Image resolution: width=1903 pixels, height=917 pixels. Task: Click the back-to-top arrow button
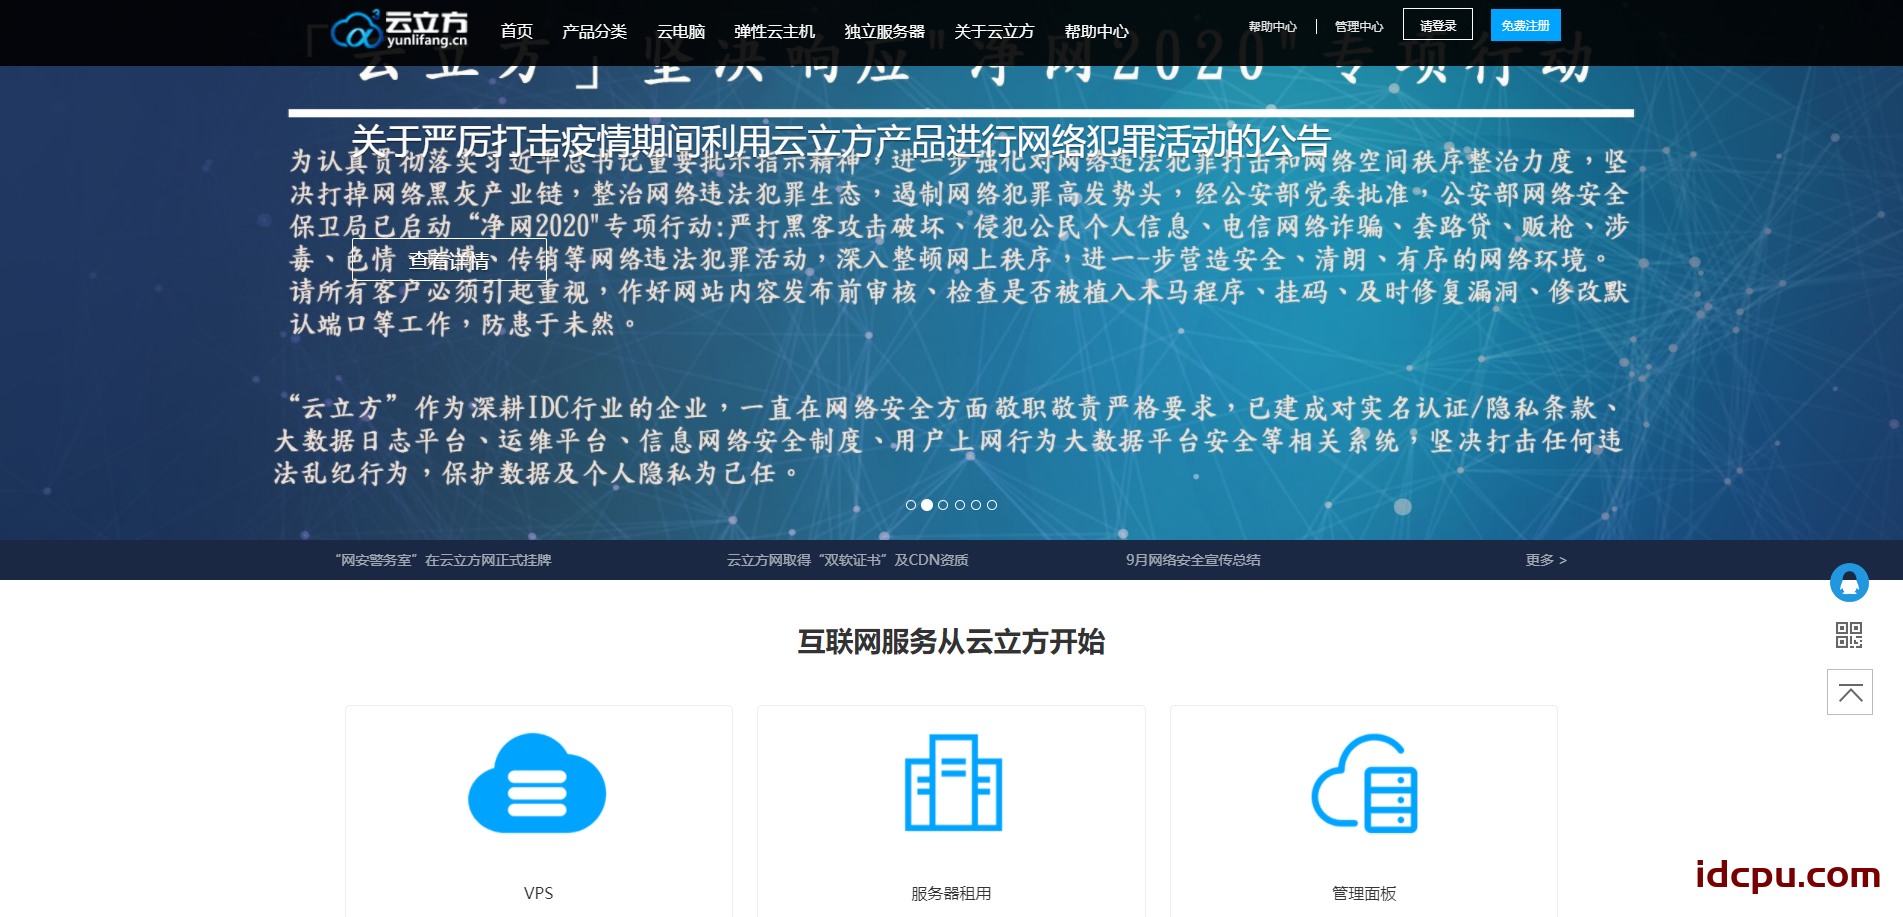click(x=1850, y=692)
